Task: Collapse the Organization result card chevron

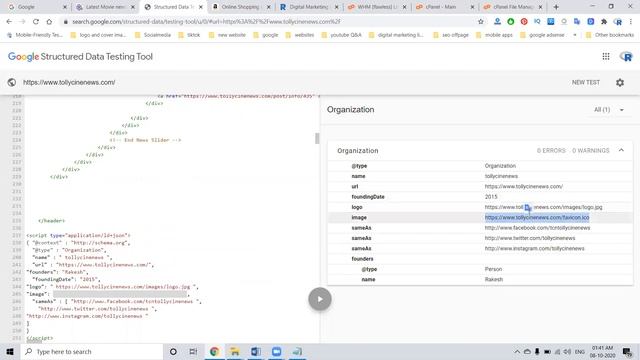Action: click(621, 150)
